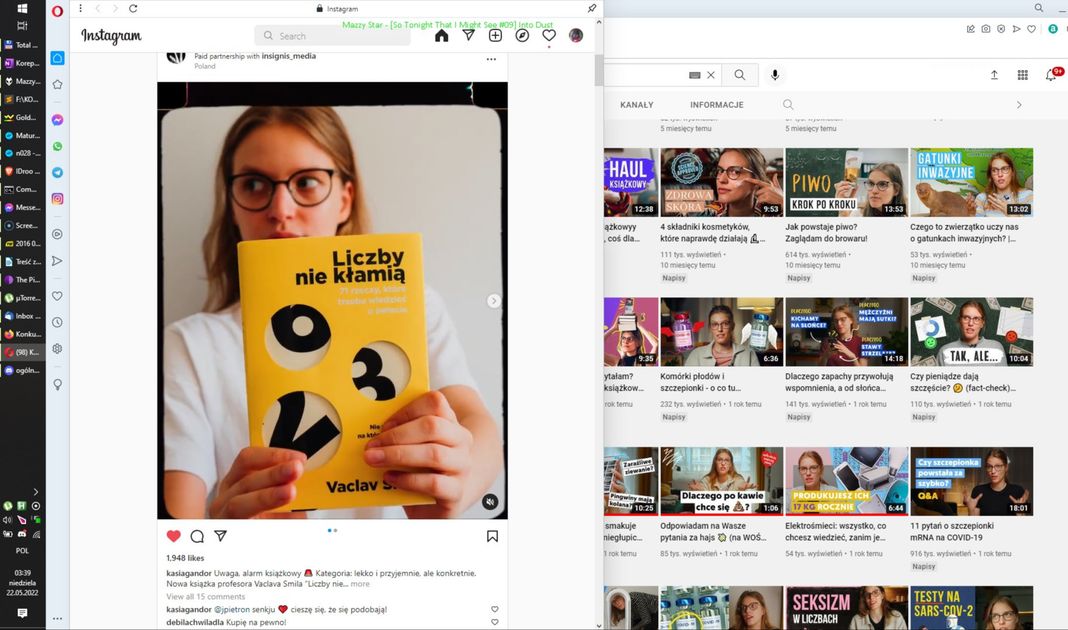View all 15 comments link

coord(205,597)
